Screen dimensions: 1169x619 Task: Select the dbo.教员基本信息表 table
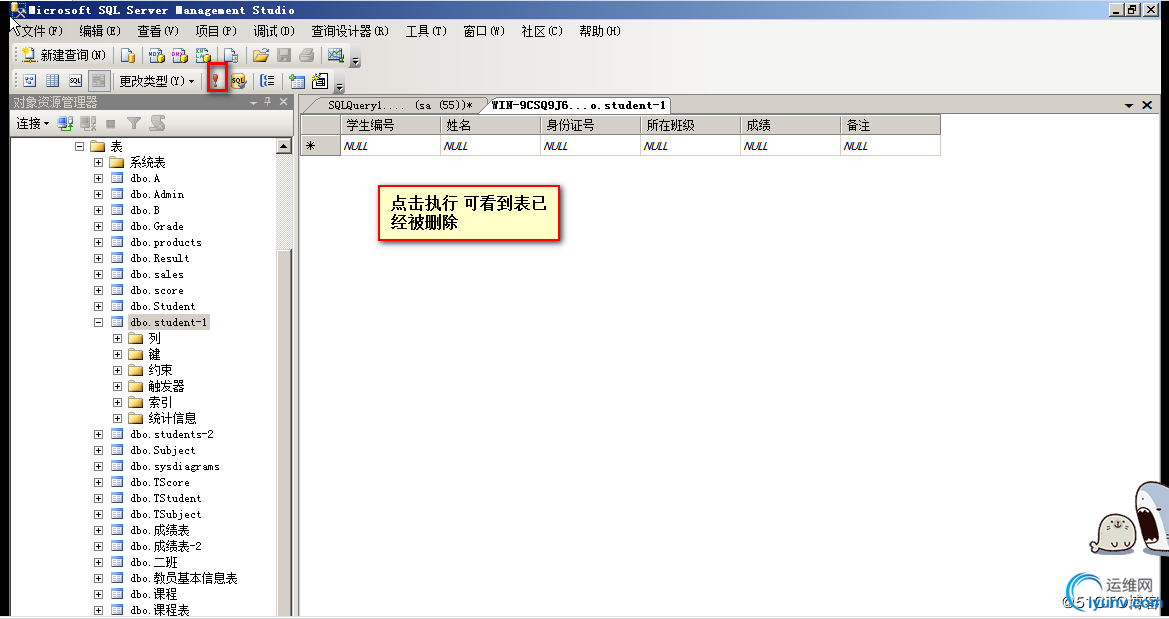tap(183, 579)
